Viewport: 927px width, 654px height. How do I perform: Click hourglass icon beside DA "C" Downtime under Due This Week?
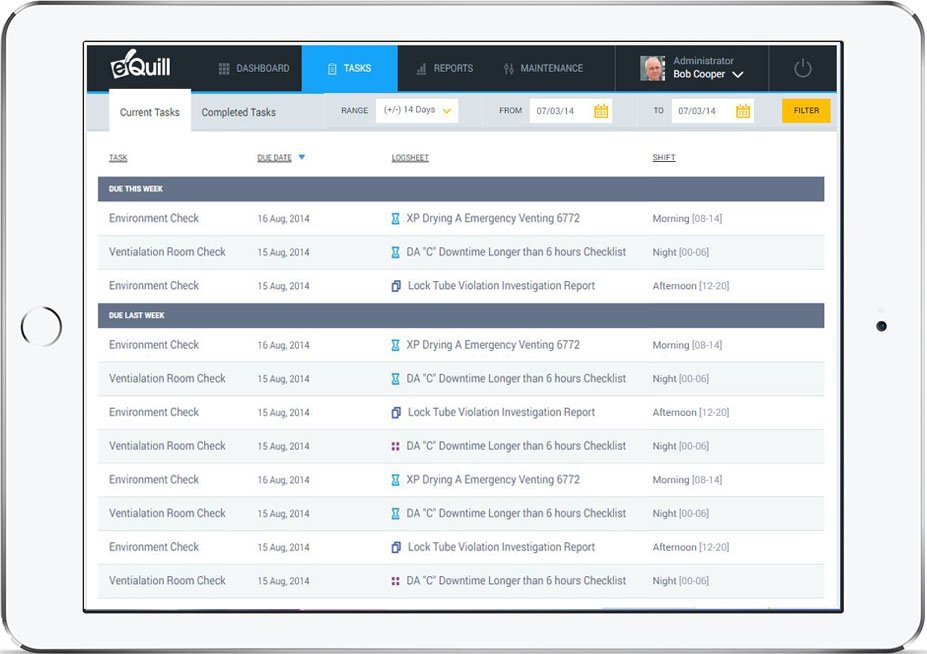395,252
